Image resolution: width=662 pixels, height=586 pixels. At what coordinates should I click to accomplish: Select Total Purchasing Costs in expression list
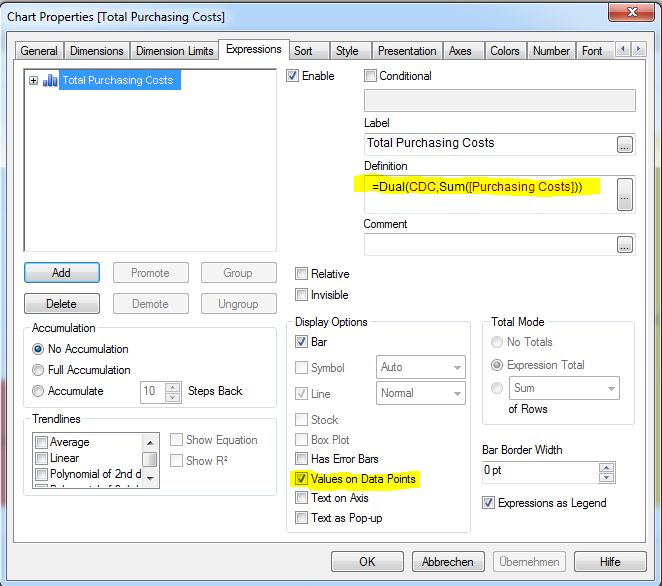click(118, 80)
